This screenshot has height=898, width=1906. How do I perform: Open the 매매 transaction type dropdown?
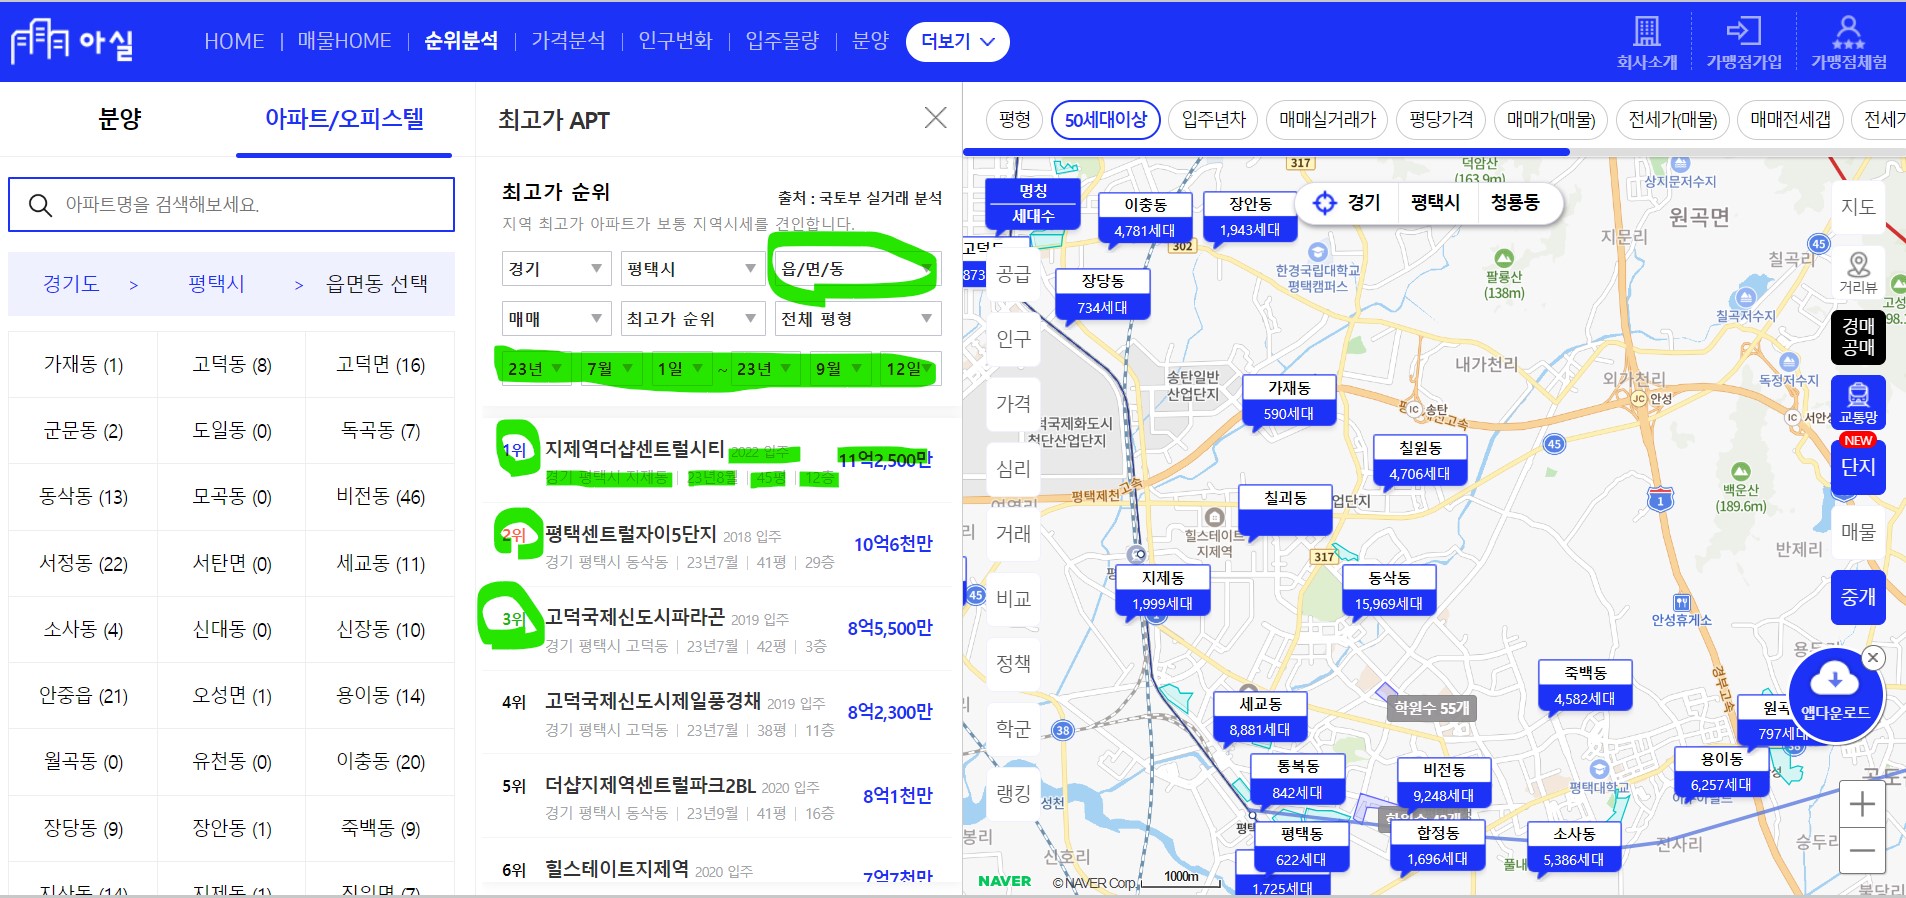555,319
